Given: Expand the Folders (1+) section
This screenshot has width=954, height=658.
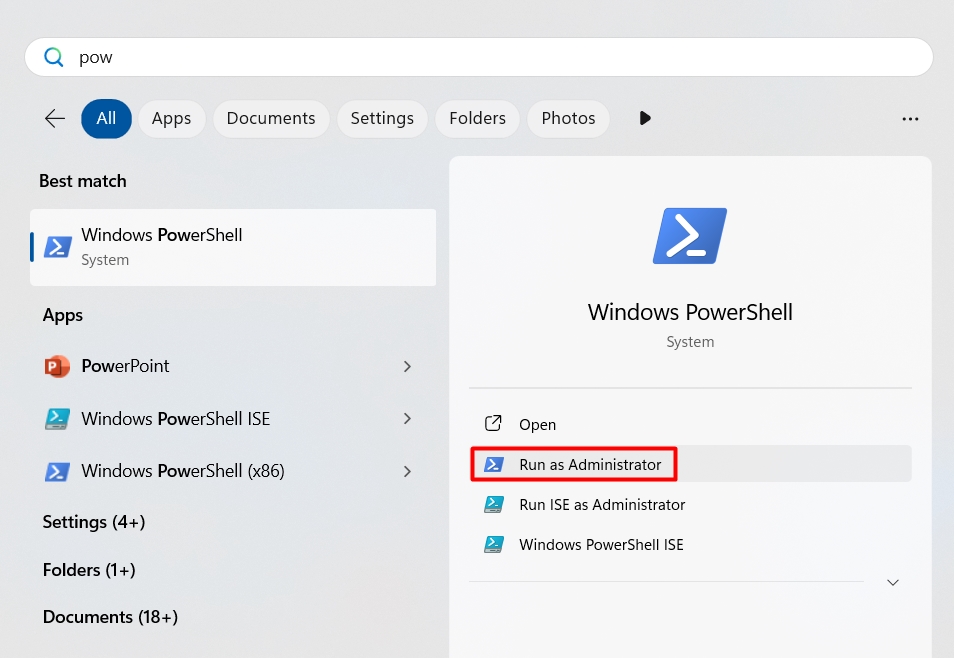Looking at the screenshot, I should pyautogui.click(x=89, y=569).
